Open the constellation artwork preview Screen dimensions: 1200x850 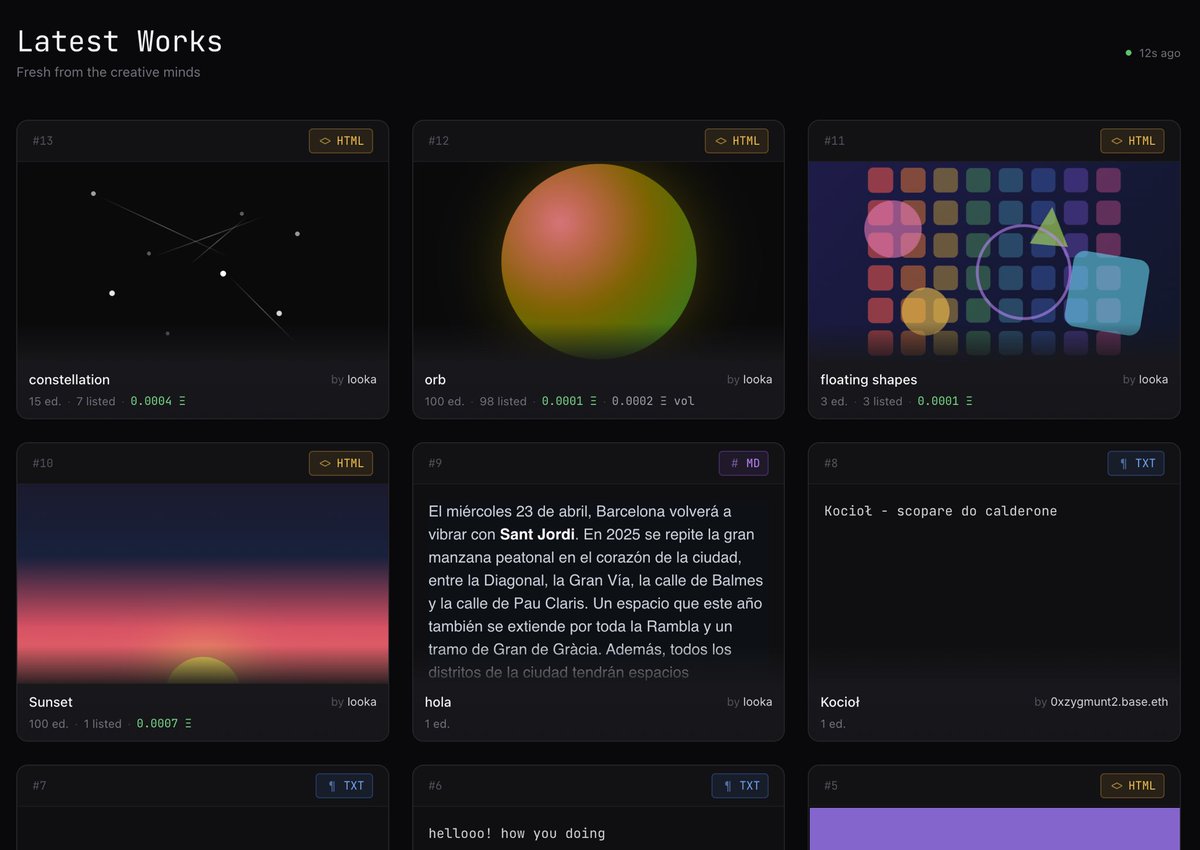[x=203, y=260]
